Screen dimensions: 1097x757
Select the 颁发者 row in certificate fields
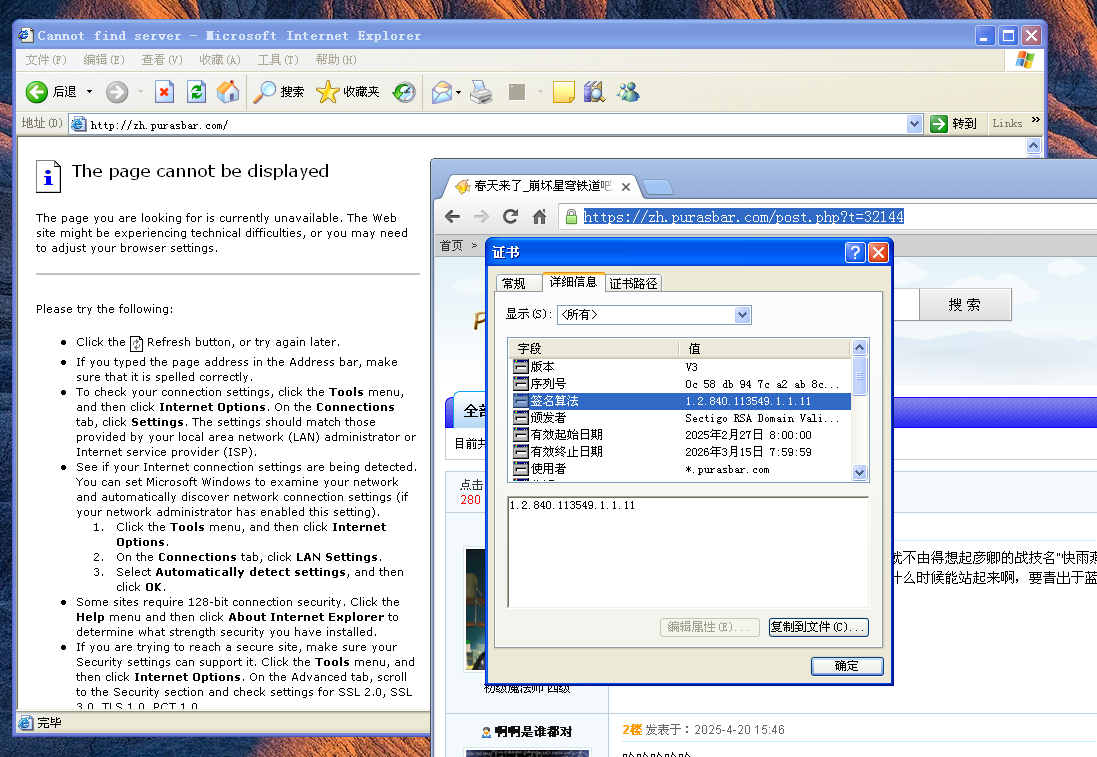click(681, 418)
